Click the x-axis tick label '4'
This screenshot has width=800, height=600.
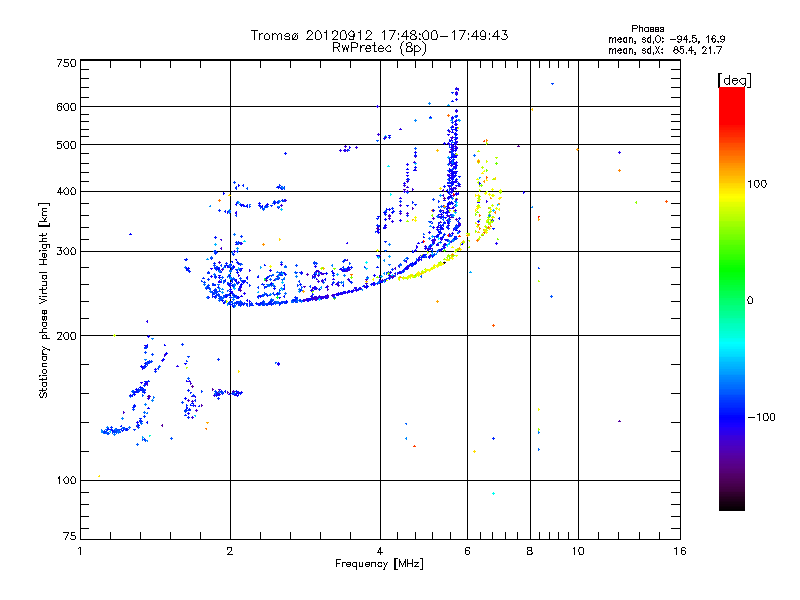tap(380, 551)
